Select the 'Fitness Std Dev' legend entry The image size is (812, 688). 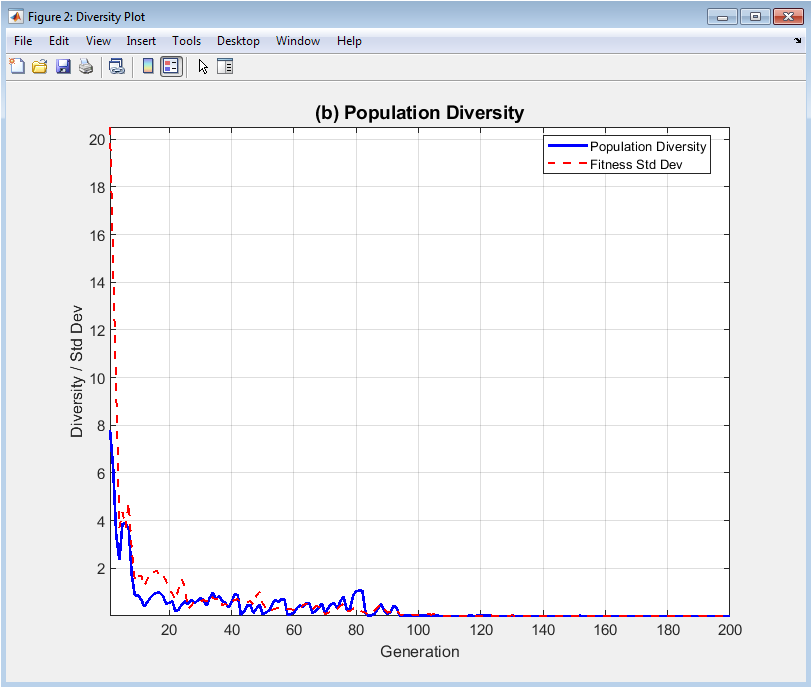pos(636,165)
